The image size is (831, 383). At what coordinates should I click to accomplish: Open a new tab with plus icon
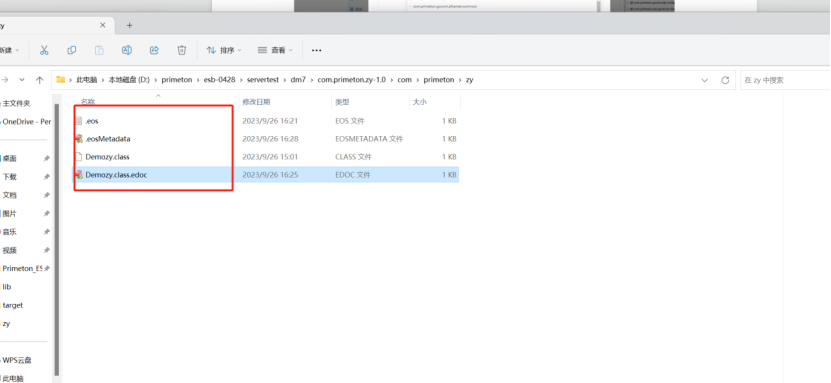(129, 25)
